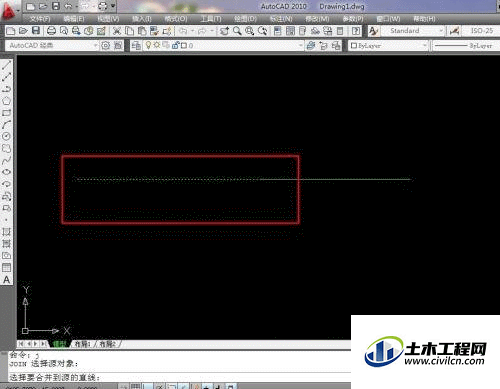Click layer 0 color swatch square

click(183, 45)
